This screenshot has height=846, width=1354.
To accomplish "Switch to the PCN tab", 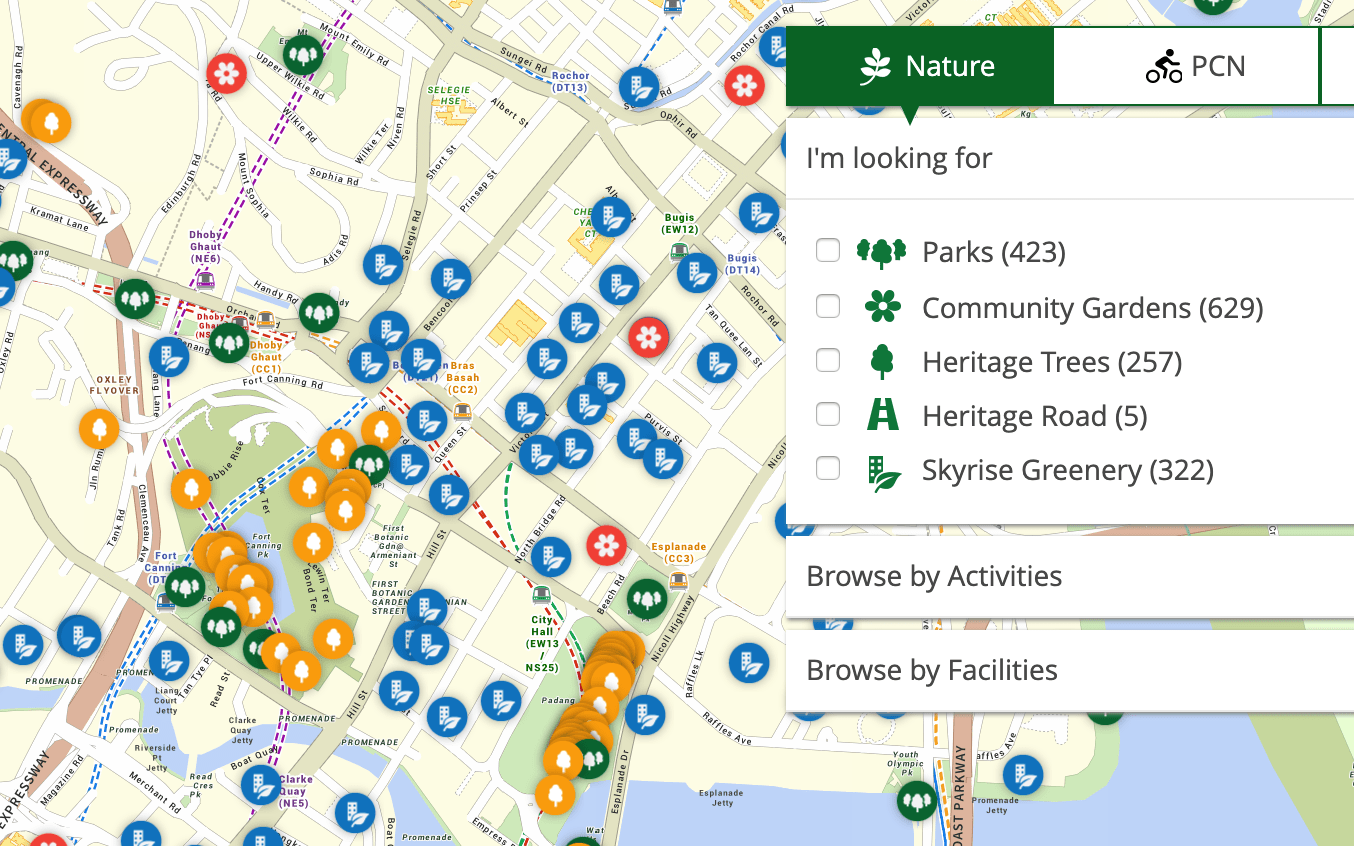I will click(x=1195, y=66).
